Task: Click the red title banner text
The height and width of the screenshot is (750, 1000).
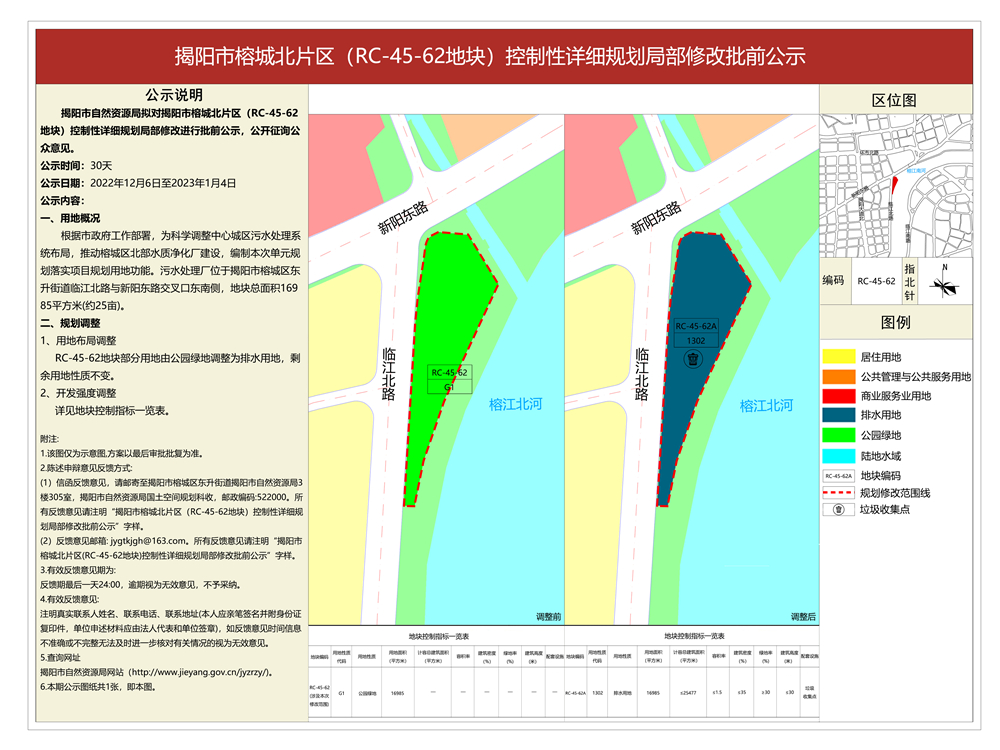Action: 490,57
